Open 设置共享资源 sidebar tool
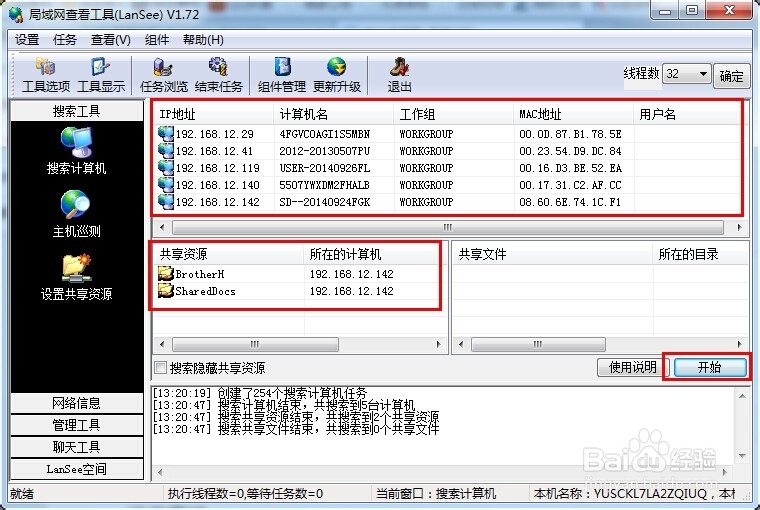This screenshot has height=510, width=760. point(76,277)
